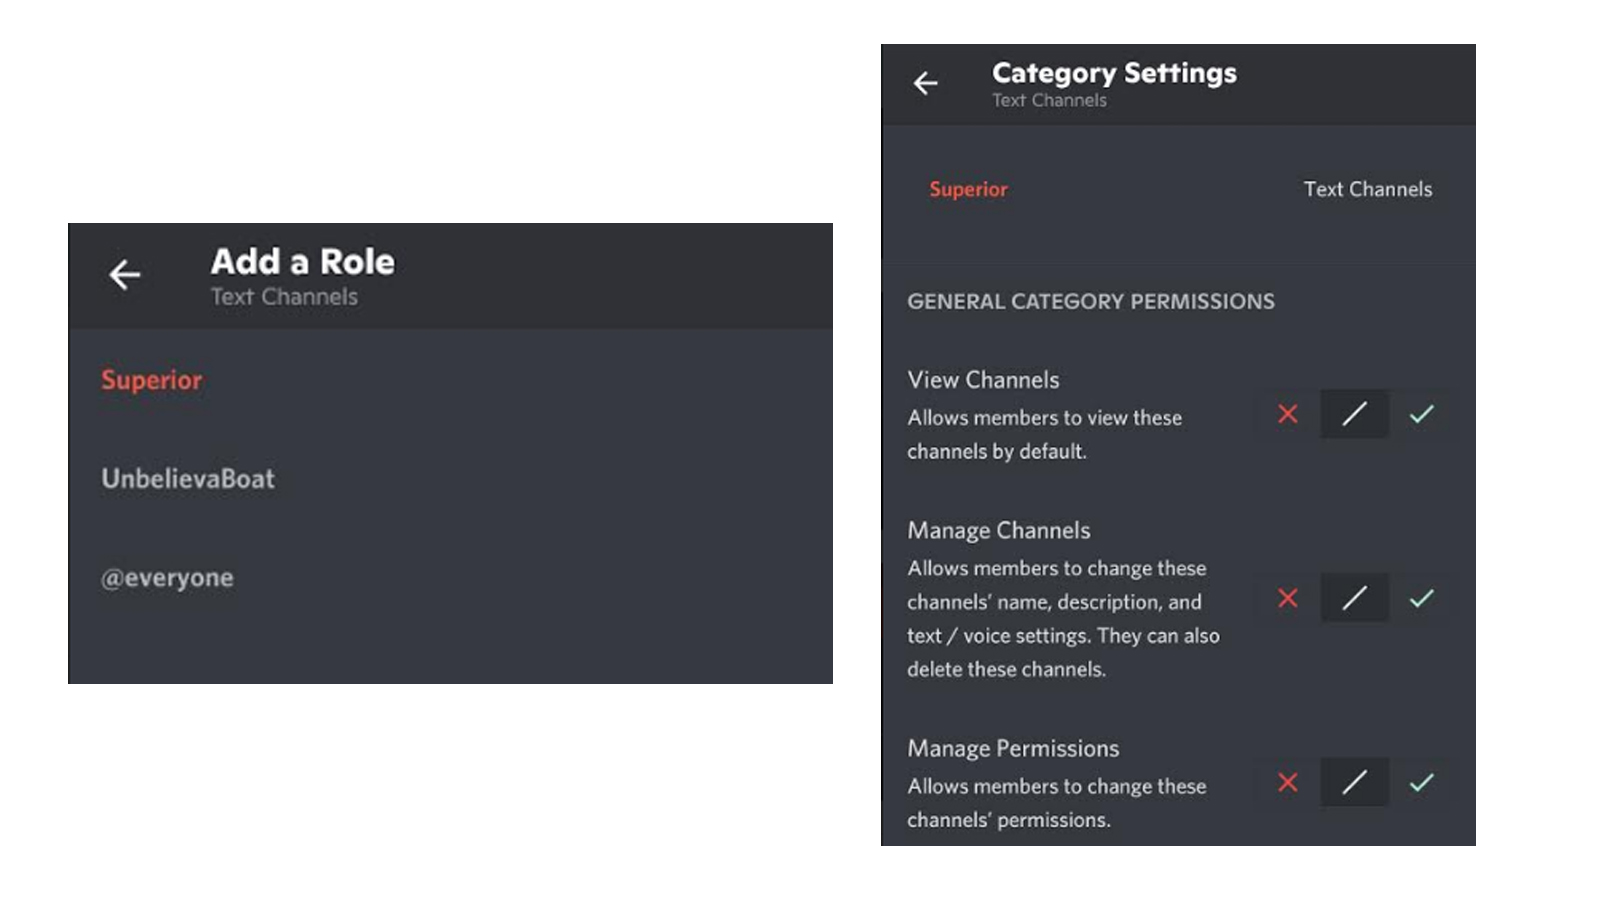
Task: Allow the Manage Permissions permission
Action: pos(1421,784)
